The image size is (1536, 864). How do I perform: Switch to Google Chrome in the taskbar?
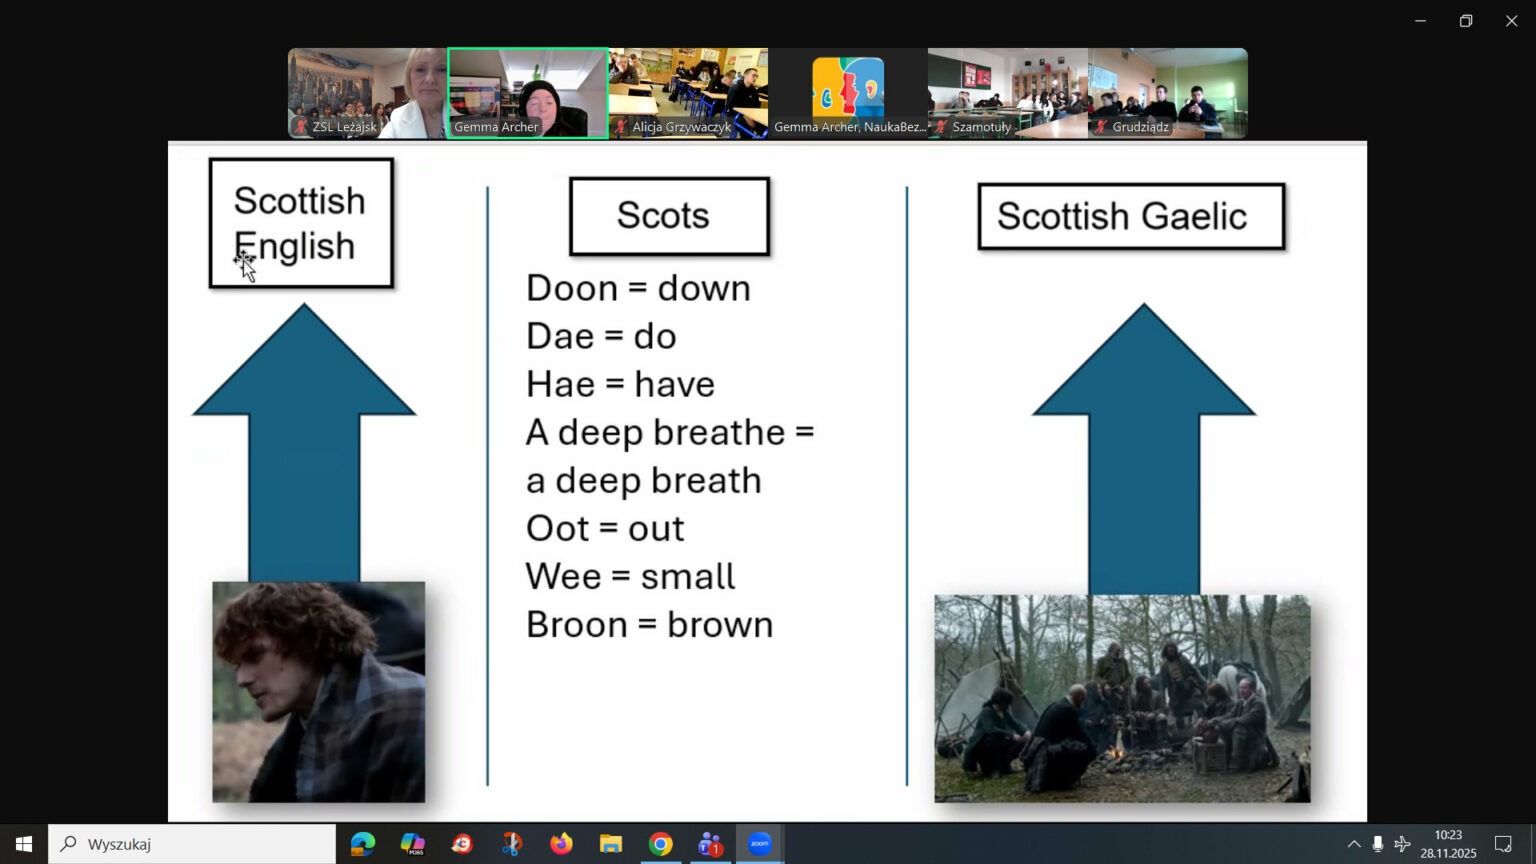point(660,844)
